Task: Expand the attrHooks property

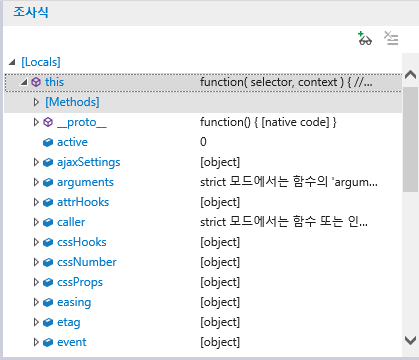Action: (36, 202)
